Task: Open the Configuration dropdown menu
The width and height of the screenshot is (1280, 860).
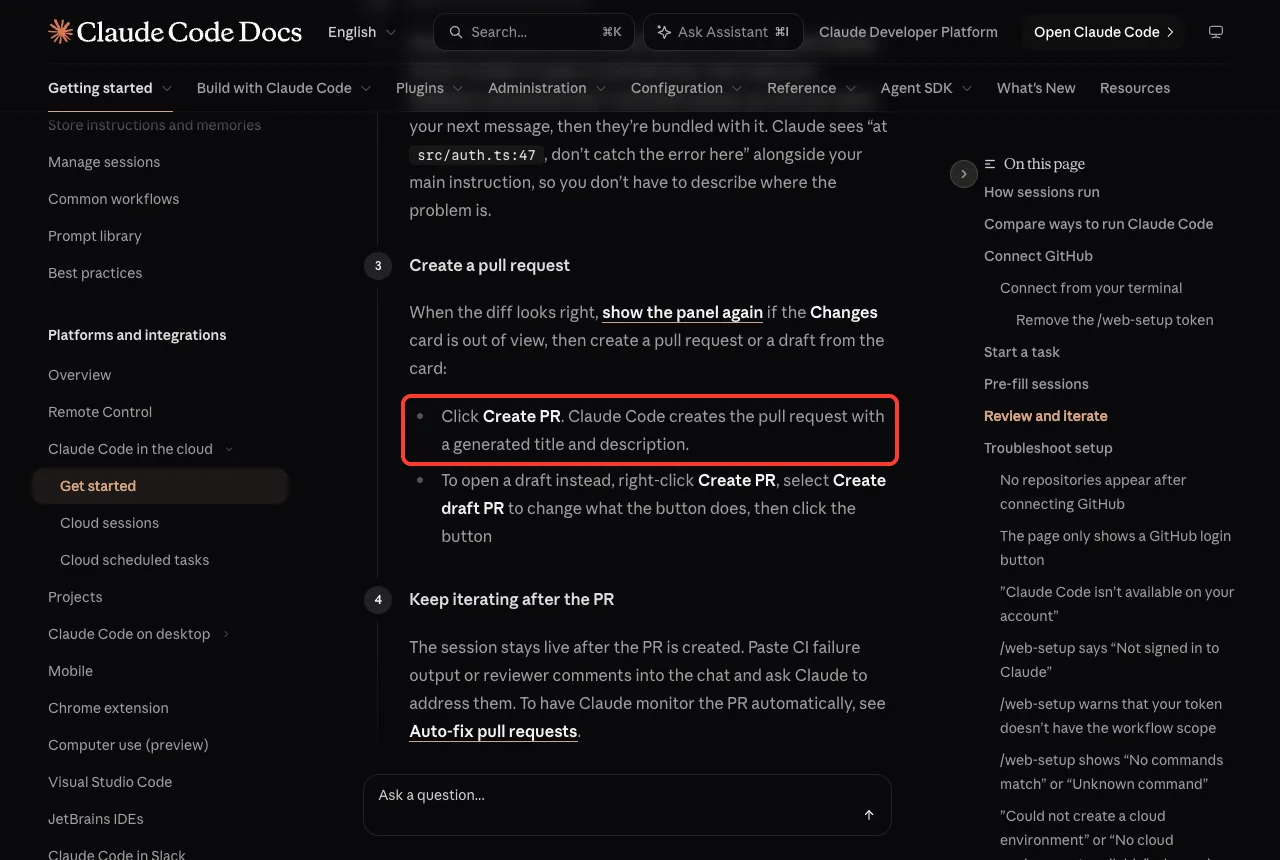Action: [687, 88]
